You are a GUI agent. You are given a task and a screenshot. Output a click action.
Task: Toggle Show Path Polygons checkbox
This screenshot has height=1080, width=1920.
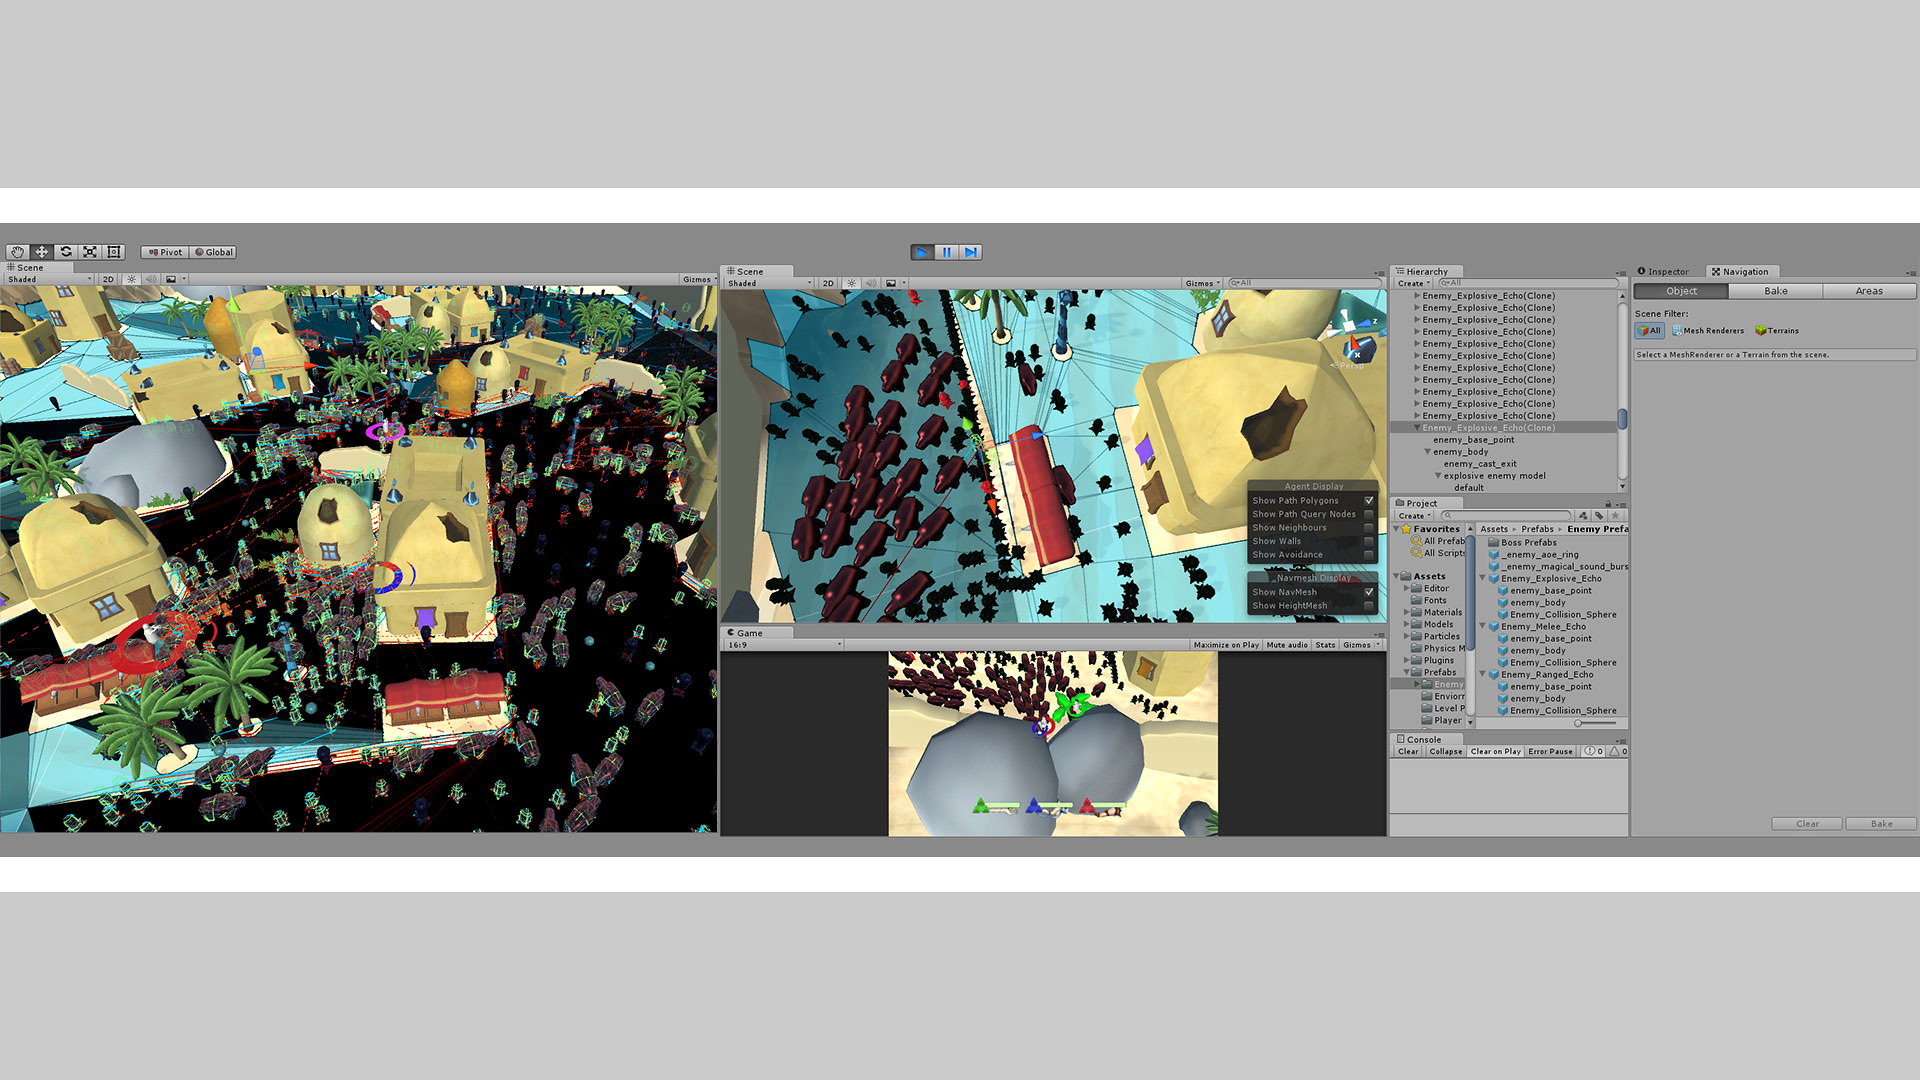[x=1369, y=501]
